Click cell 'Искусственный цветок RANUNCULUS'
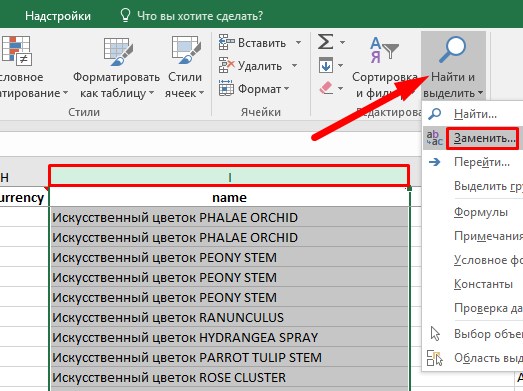Screen dimensions: 523x391 coord(229,317)
